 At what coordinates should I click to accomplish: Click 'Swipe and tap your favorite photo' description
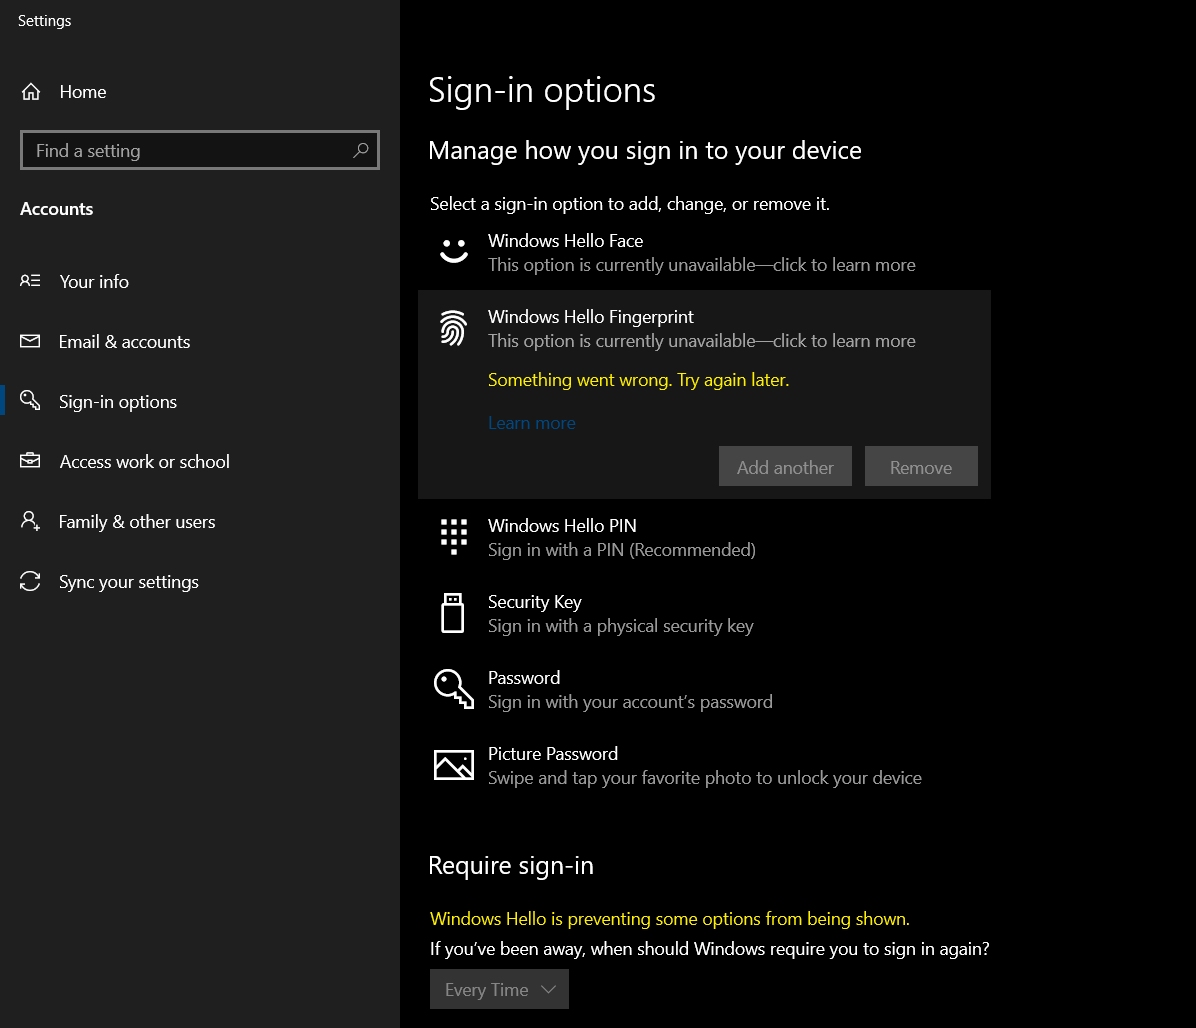point(705,778)
